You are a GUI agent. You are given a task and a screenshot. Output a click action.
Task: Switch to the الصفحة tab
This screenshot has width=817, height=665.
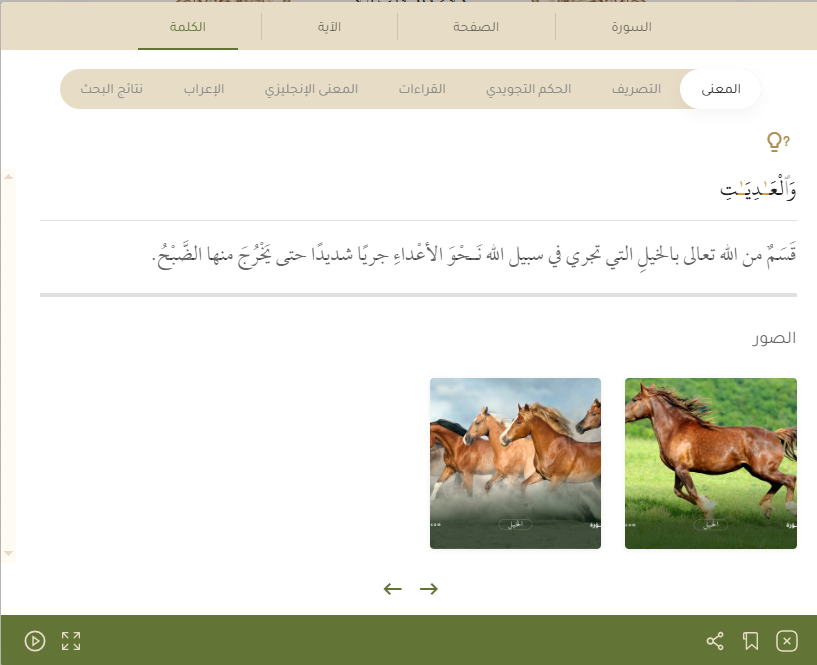(476, 27)
